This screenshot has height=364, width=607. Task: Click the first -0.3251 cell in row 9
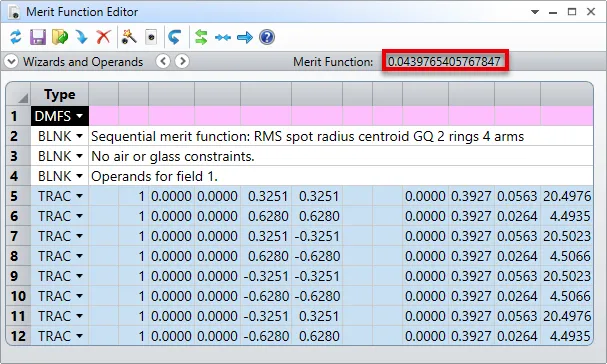click(x=266, y=276)
